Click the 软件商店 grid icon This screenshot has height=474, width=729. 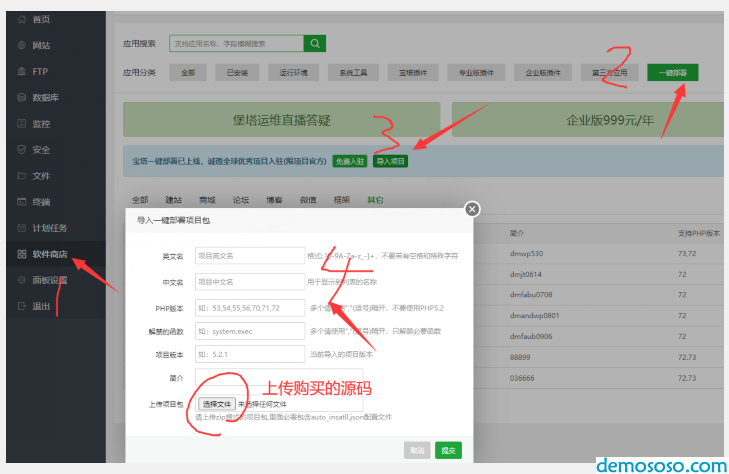click(x=21, y=254)
